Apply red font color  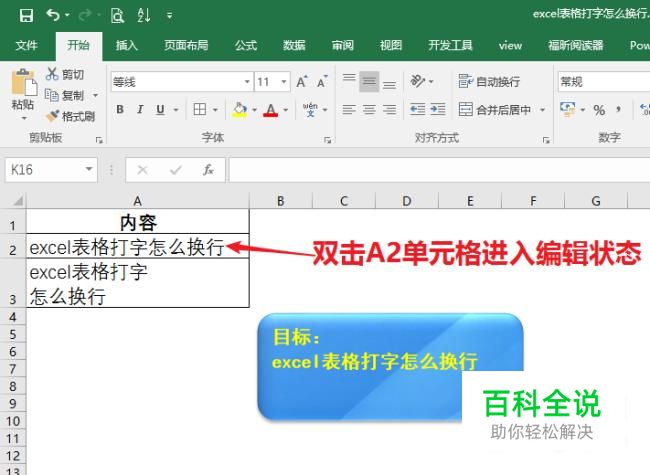click(271, 110)
